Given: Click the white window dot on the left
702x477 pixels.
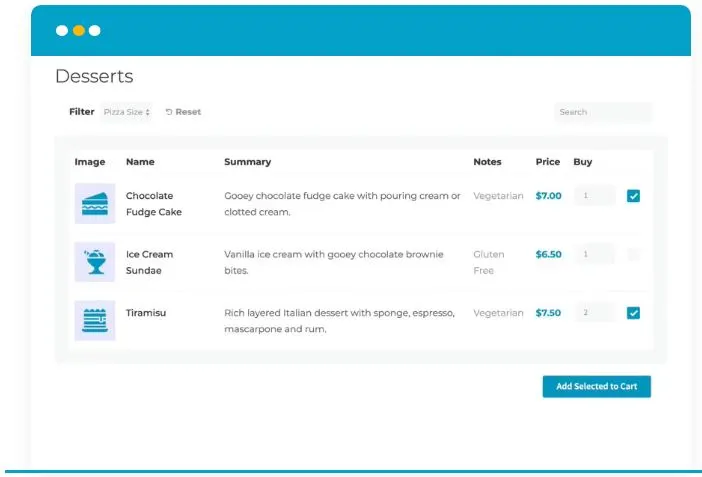Looking at the screenshot, I should (62, 31).
